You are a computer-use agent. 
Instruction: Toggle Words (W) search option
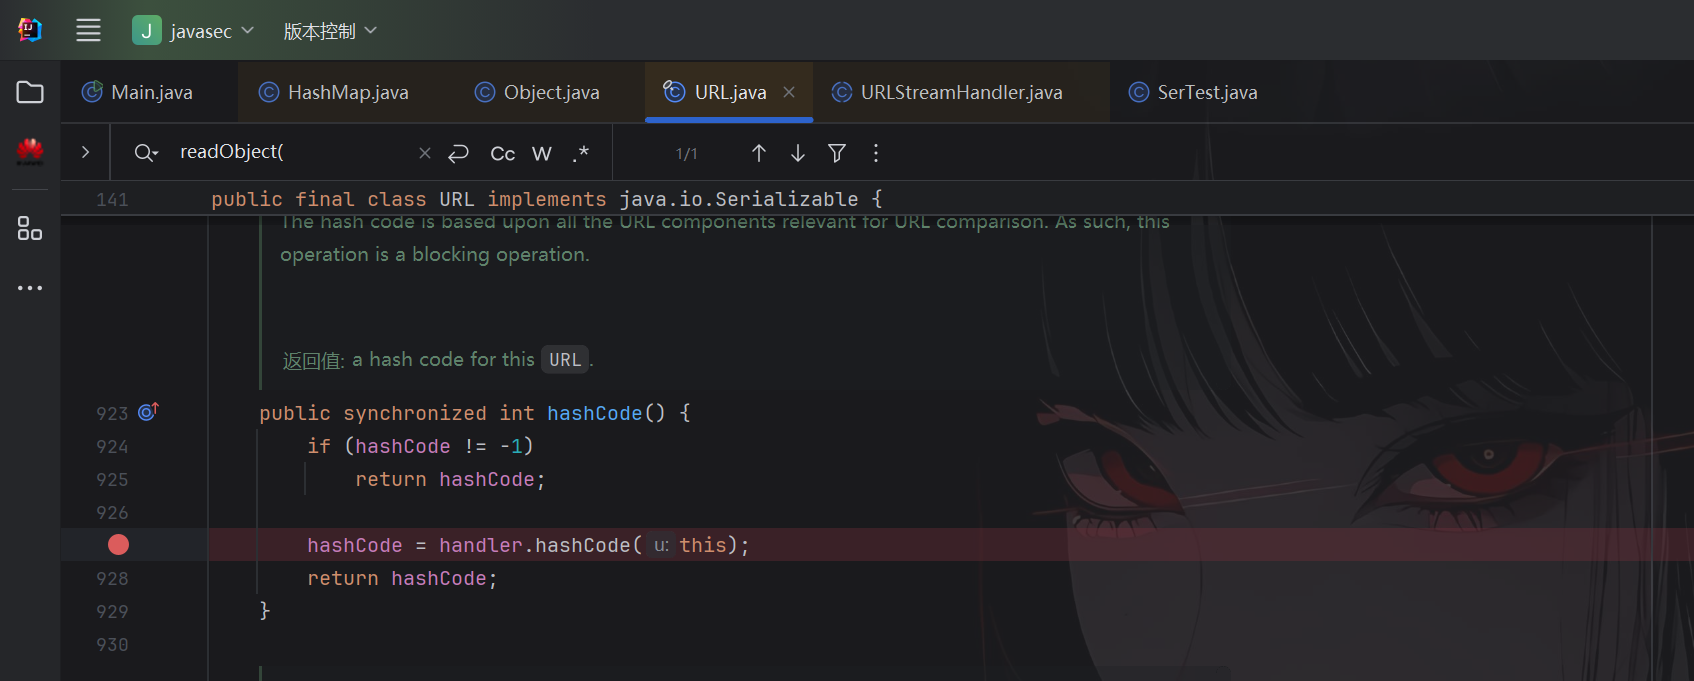pos(542,153)
